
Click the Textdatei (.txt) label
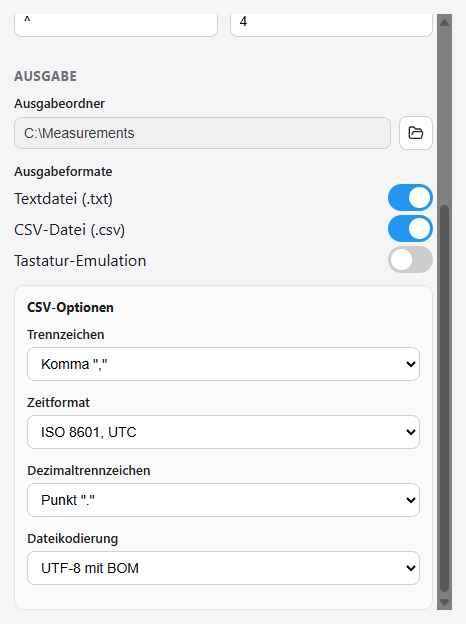(63, 199)
